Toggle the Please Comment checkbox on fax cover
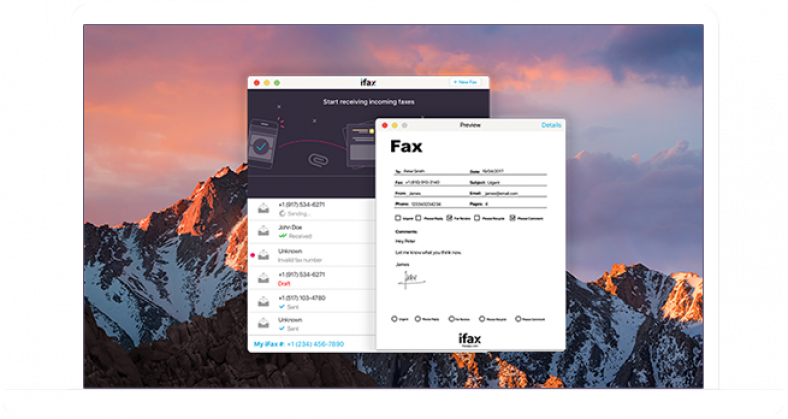 [512, 217]
